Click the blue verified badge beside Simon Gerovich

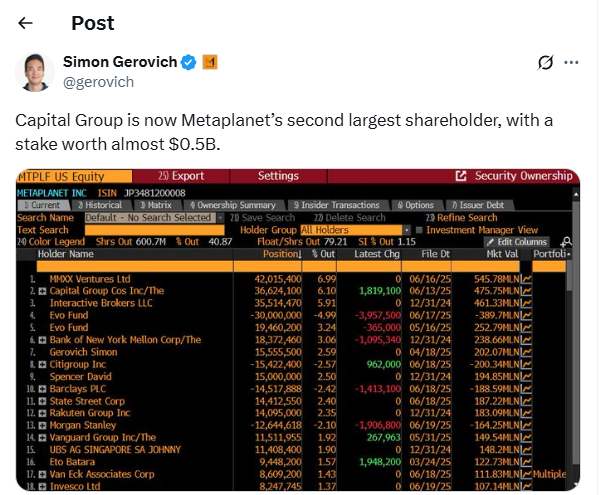click(x=188, y=62)
